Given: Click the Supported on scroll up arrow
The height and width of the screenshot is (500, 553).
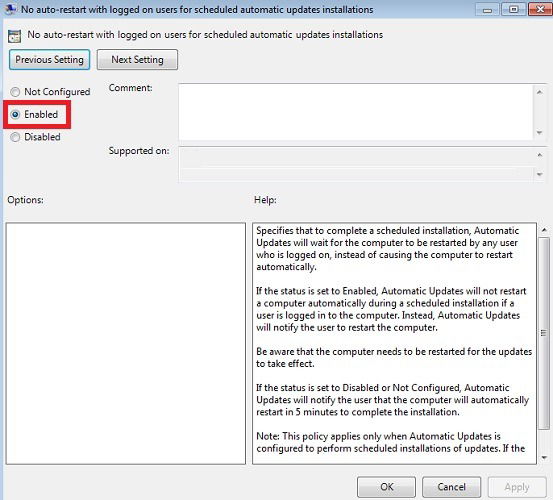Looking at the screenshot, I should tap(540, 155).
